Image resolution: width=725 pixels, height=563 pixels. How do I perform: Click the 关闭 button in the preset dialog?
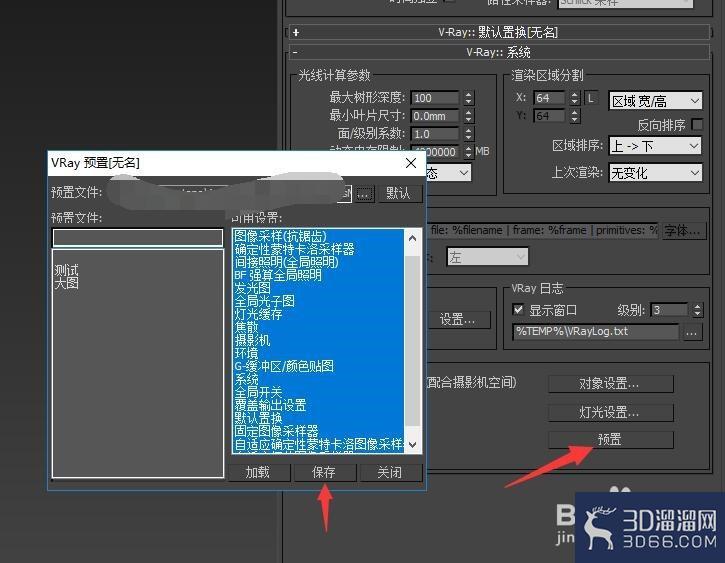click(391, 472)
